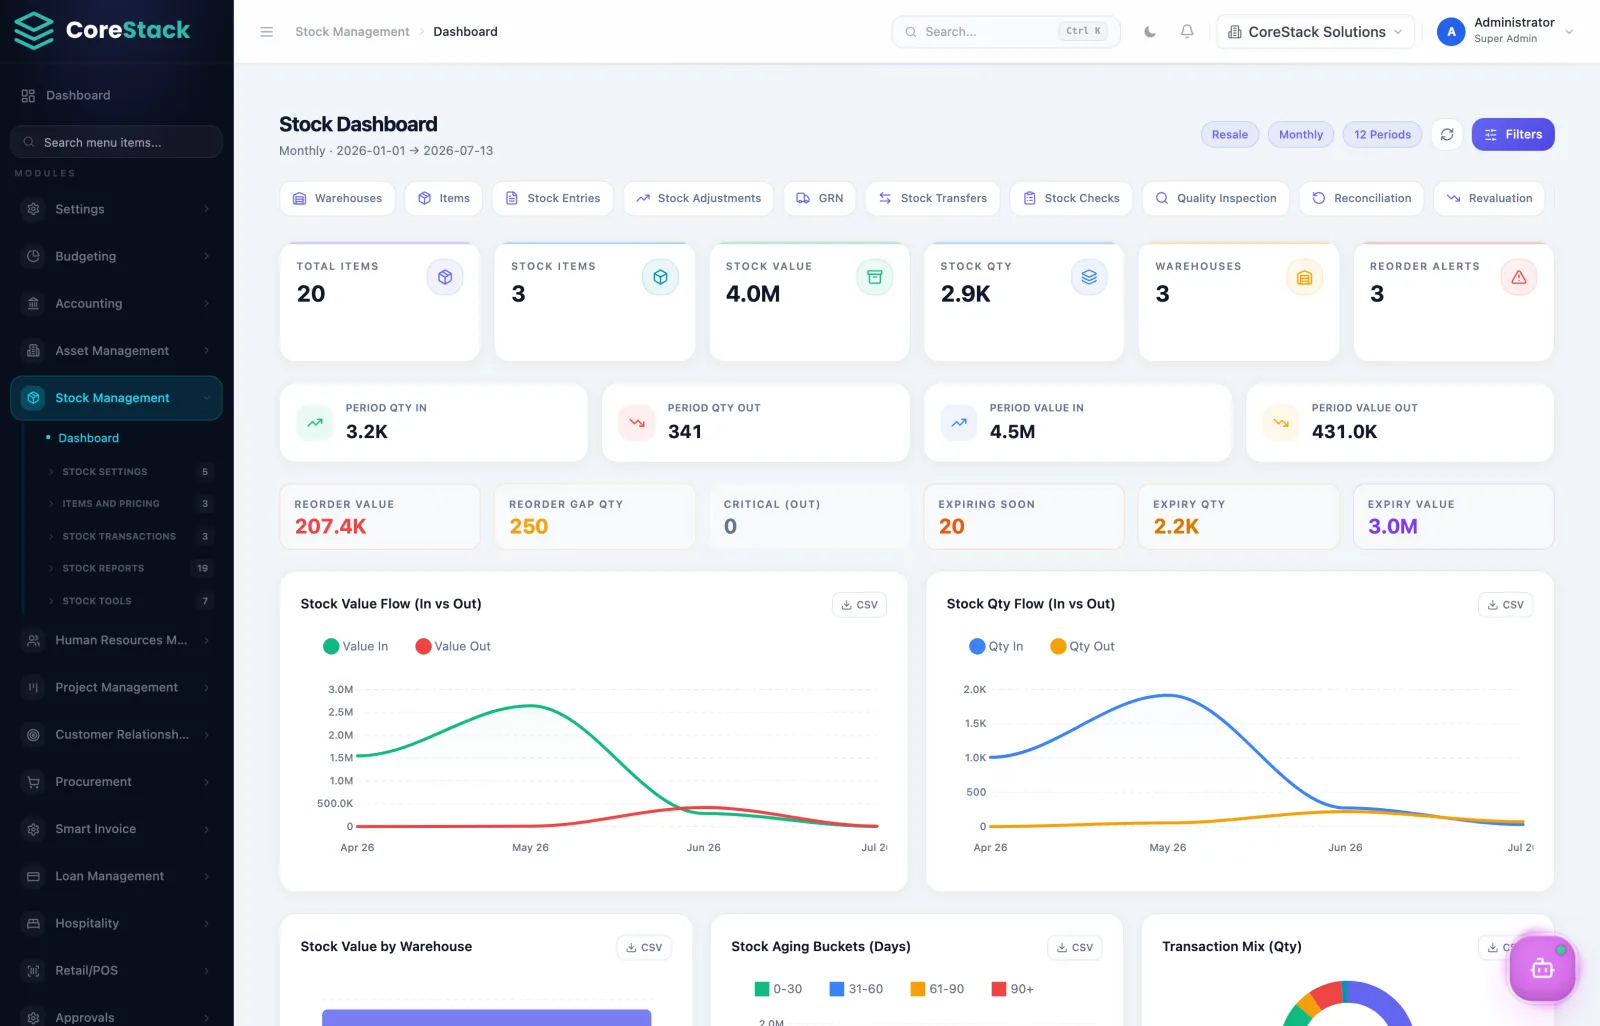Toggle Value In legend series
Screen dimensions: 1600x1026
point(356,646)
